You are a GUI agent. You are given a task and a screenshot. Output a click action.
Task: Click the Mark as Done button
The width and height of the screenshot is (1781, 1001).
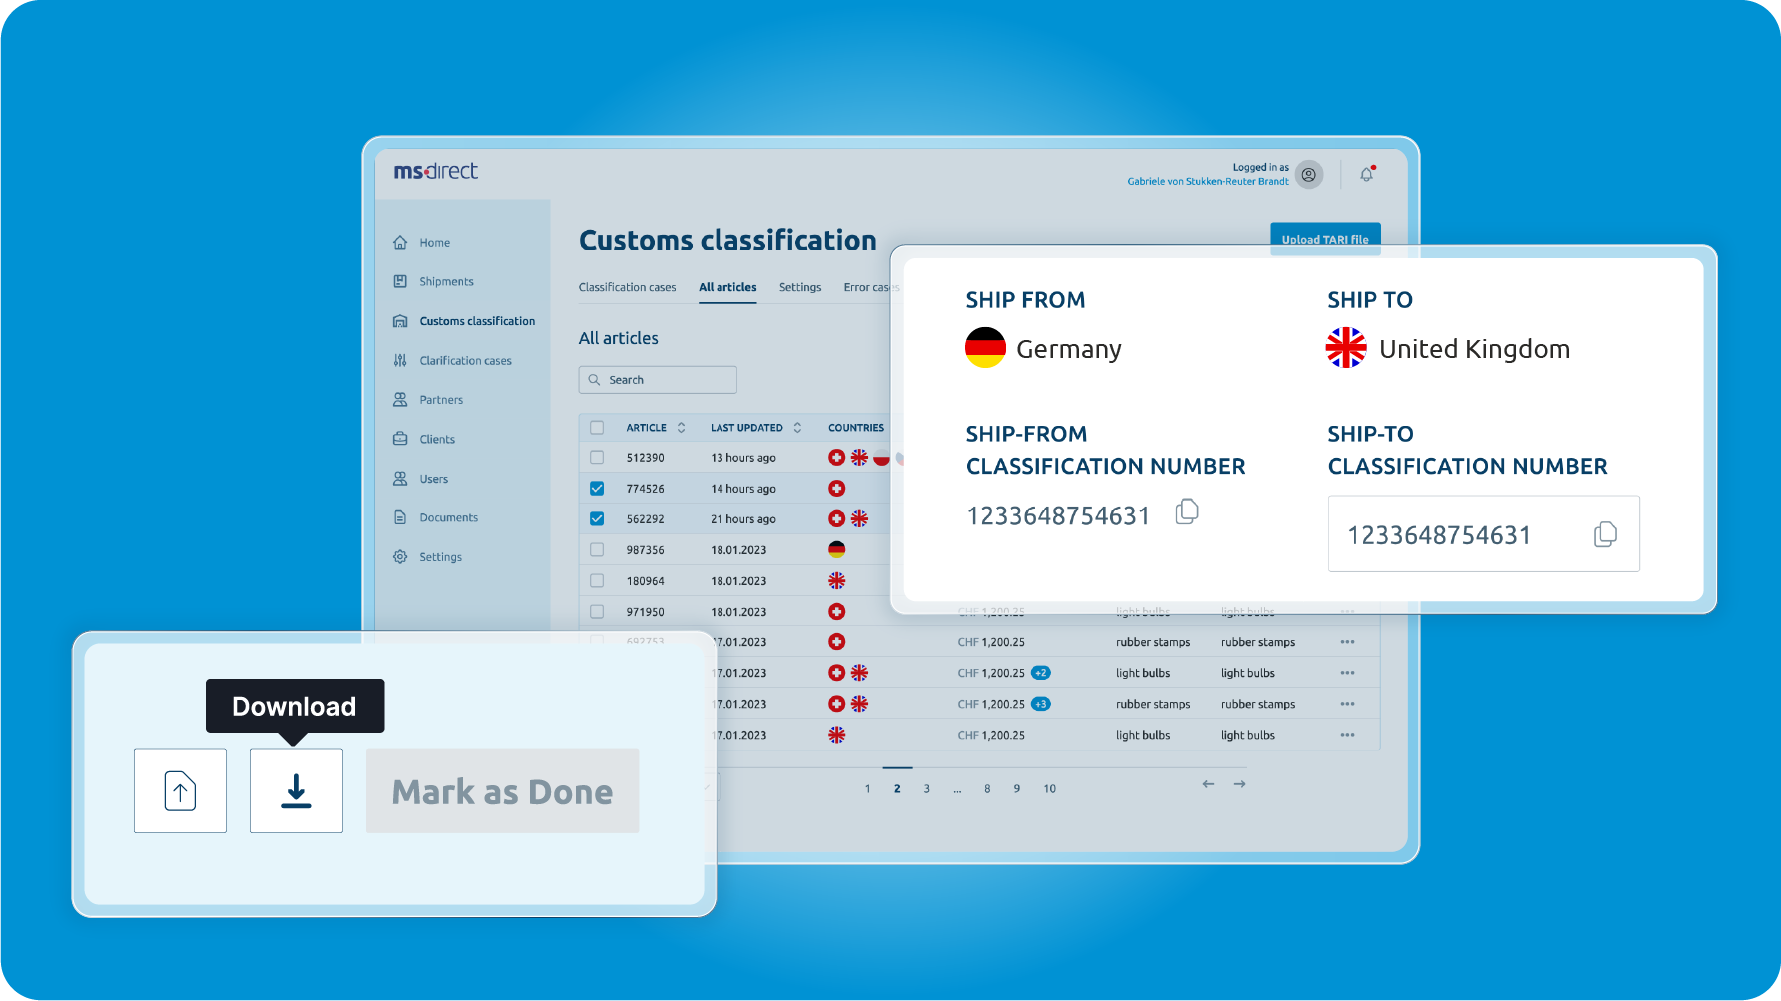(x=502, y=791)
